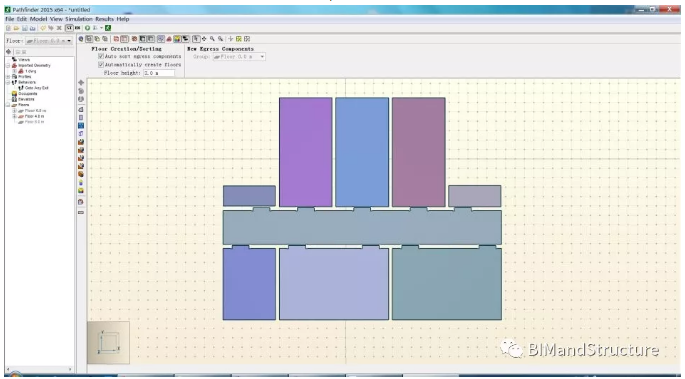
Task: Collapse the Behaviors tree node
Action: coord(8,83)
